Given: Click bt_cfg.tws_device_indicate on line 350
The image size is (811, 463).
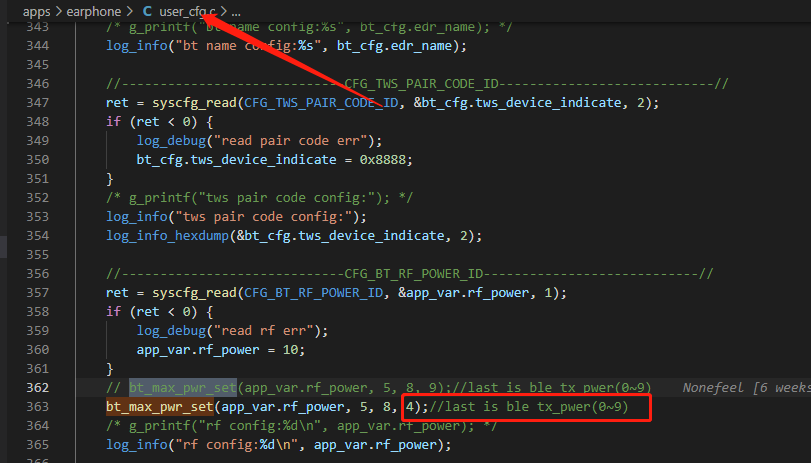Looking at the screenshot, I should coord(236,159).
